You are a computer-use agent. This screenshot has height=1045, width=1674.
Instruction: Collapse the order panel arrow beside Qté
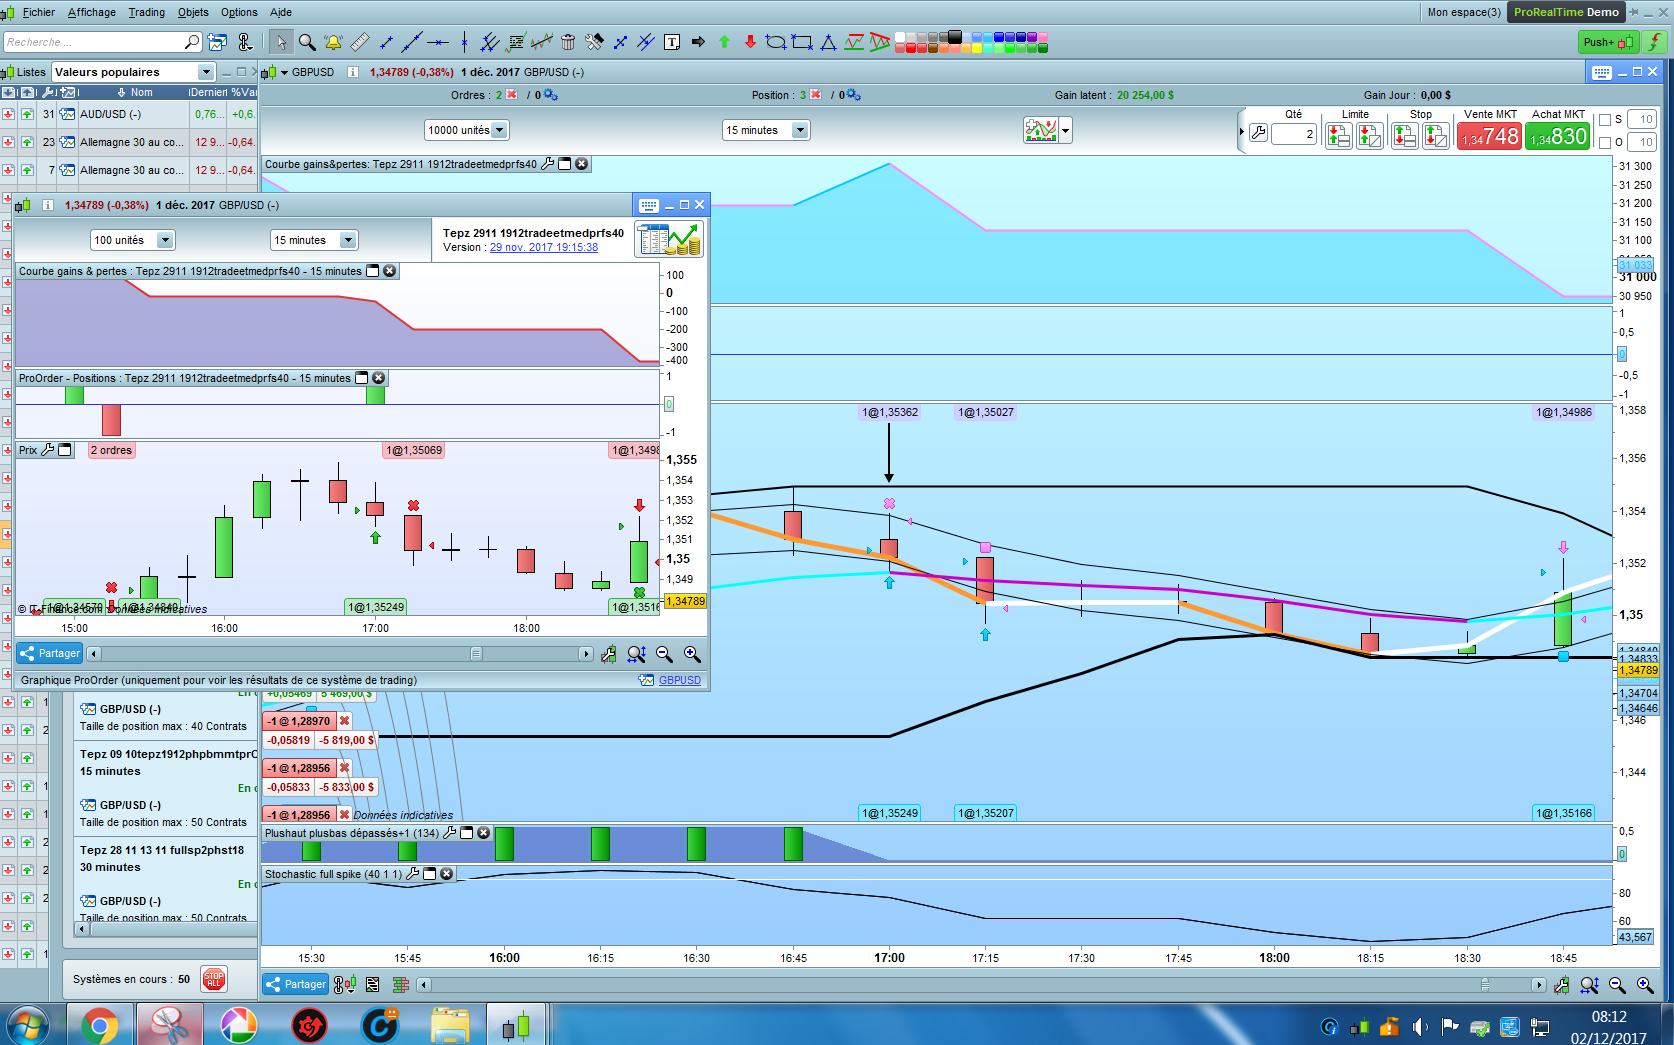1242,132
